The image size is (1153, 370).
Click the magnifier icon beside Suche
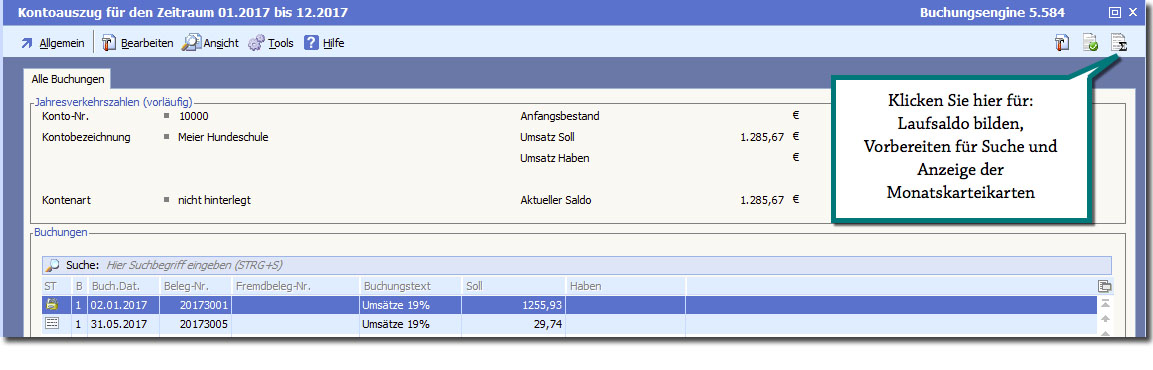tap(53, 265)
